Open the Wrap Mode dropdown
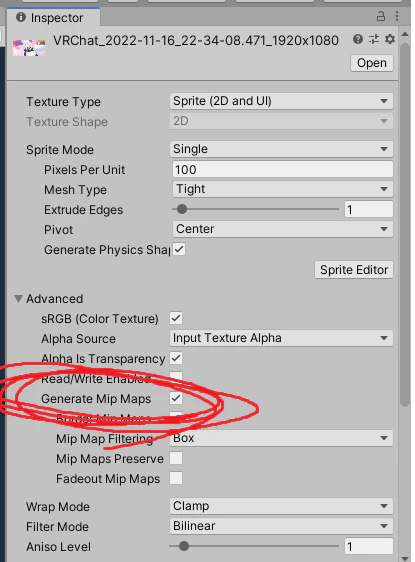 tap(281, 506)
